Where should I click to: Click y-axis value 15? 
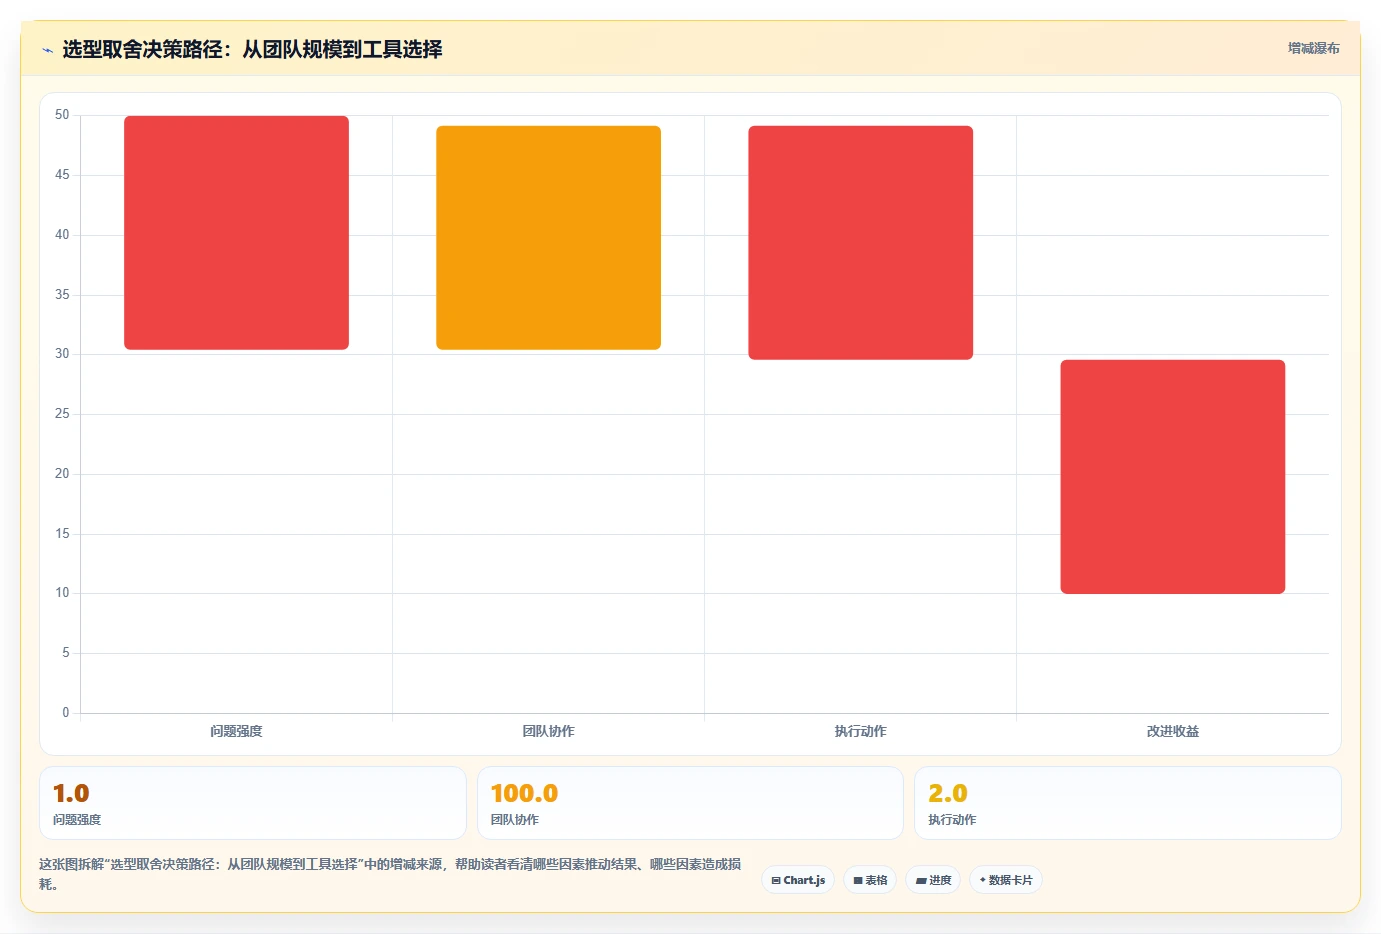(62, 534)
